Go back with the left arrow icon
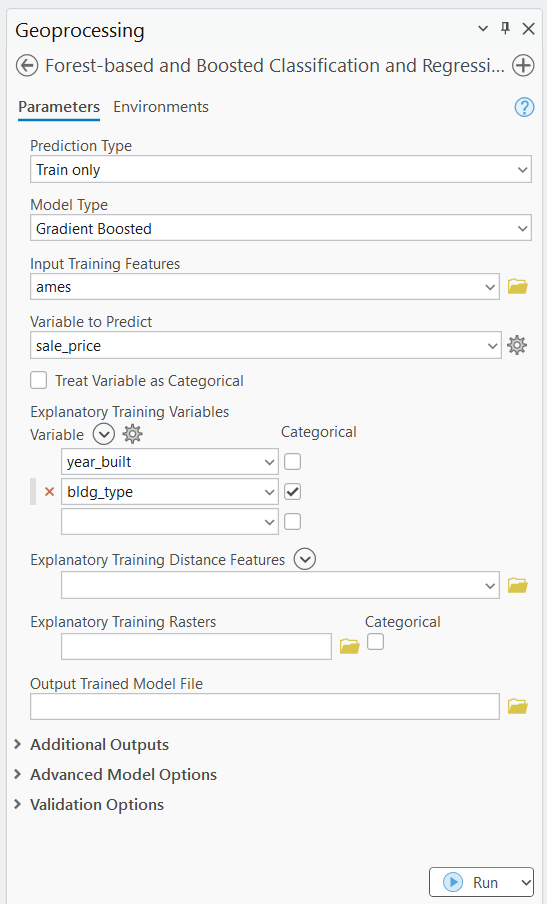Viewport: 547px width, 904px height. point(27,66)
